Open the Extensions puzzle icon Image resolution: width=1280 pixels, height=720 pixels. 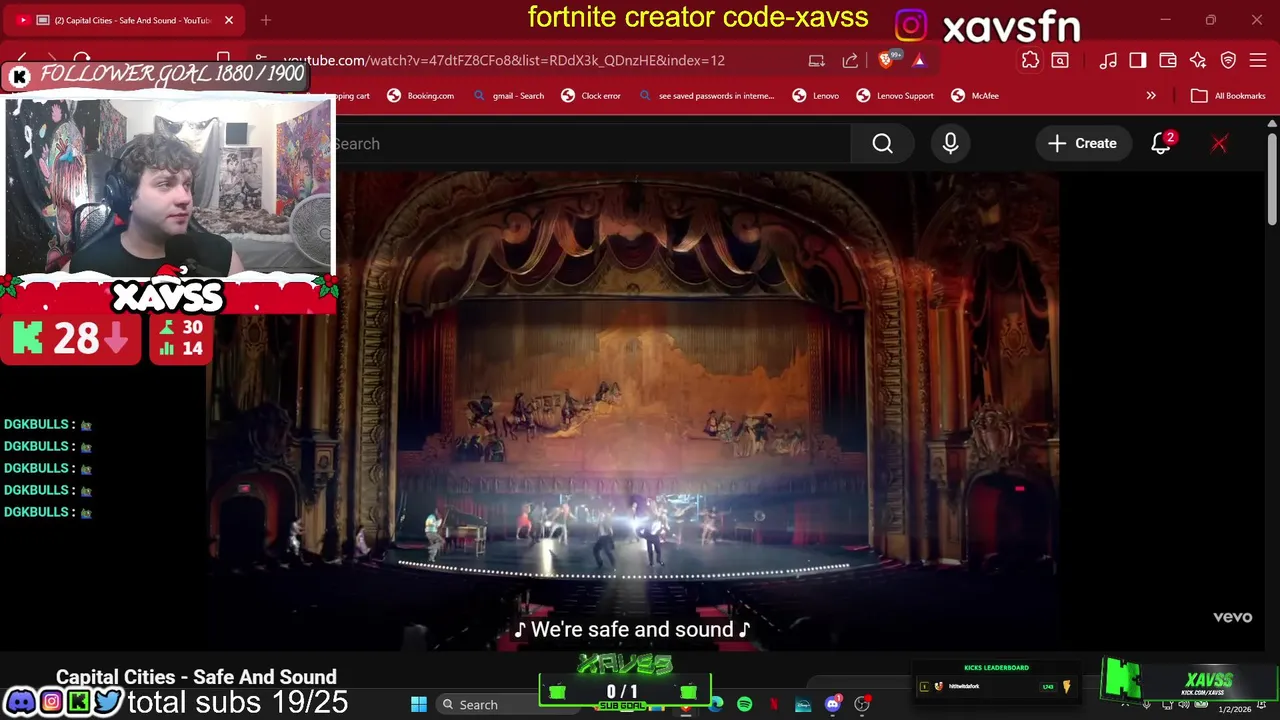(x=1030, y=60)
